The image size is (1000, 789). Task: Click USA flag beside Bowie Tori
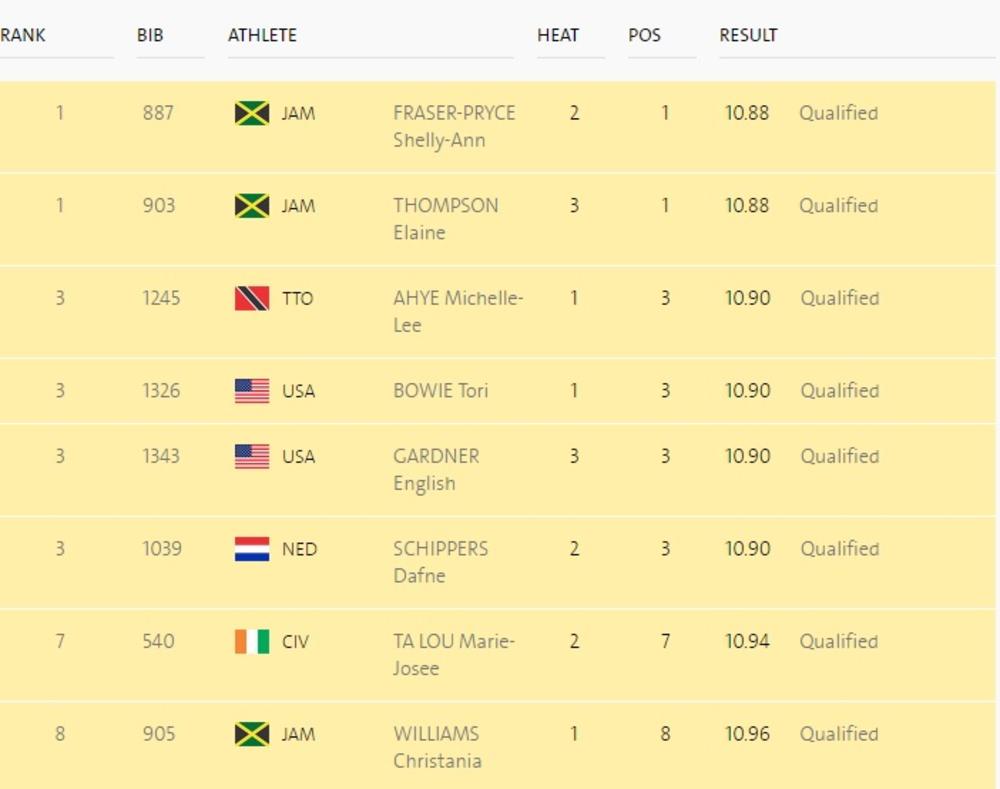point(252,391)
